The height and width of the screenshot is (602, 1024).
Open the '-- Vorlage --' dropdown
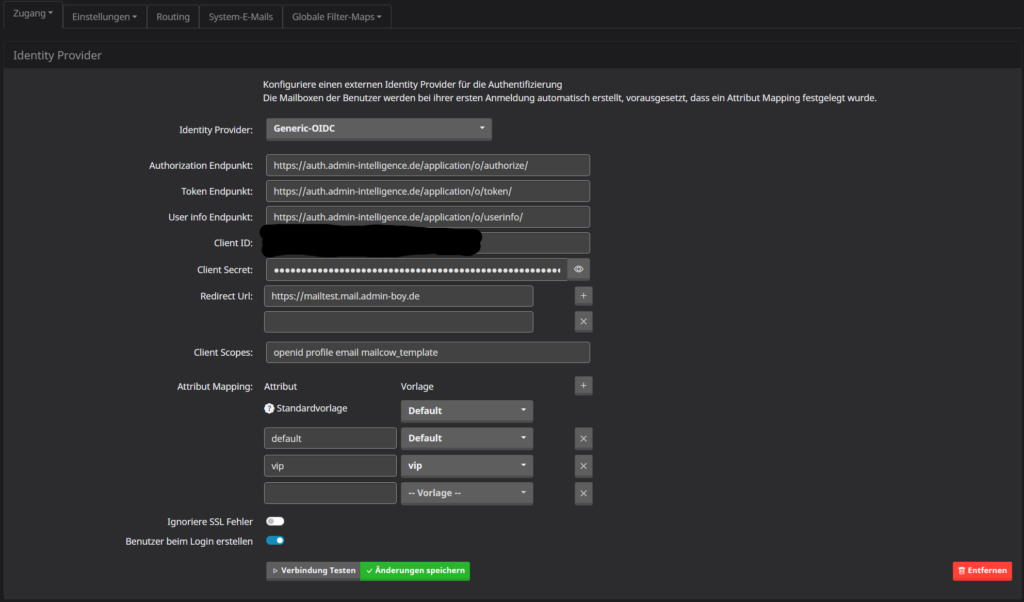pyautogui.click(x=467, y=493)
